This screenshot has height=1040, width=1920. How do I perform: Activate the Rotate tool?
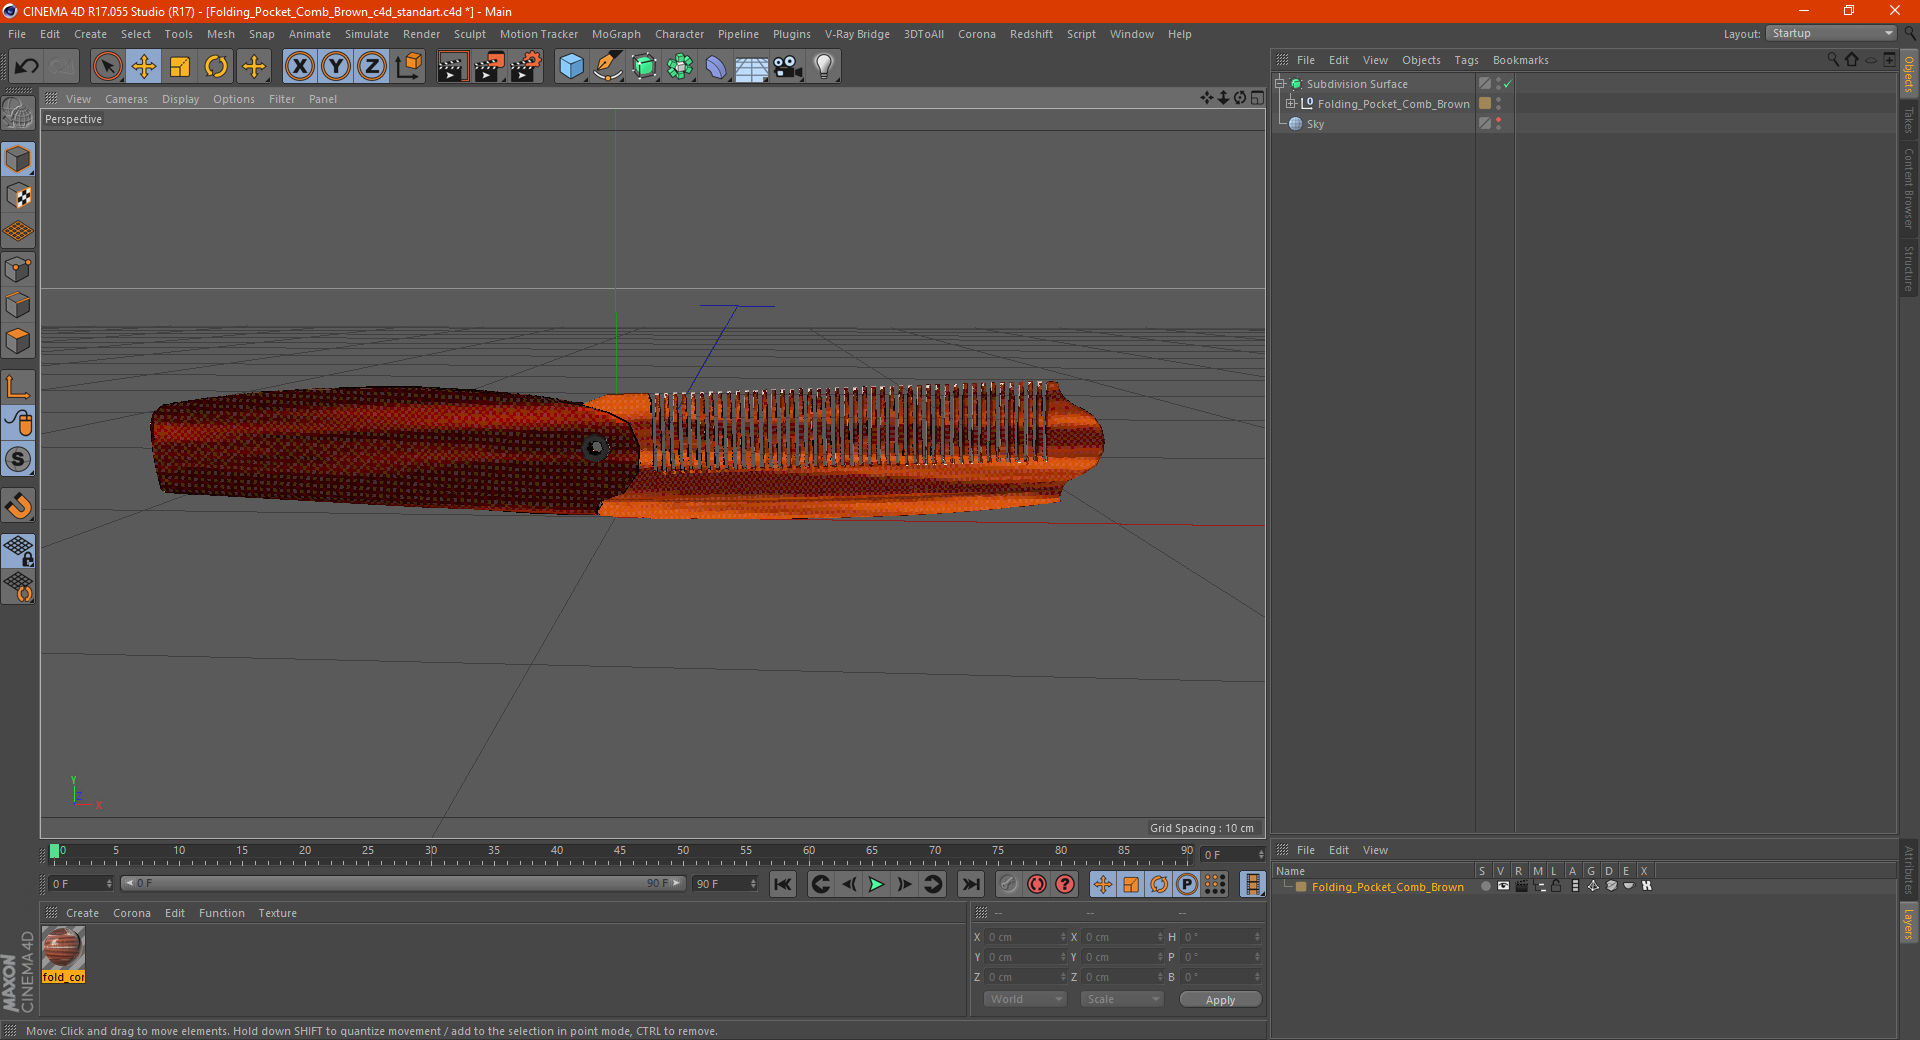pyautogui.click(x=216, y=67)
